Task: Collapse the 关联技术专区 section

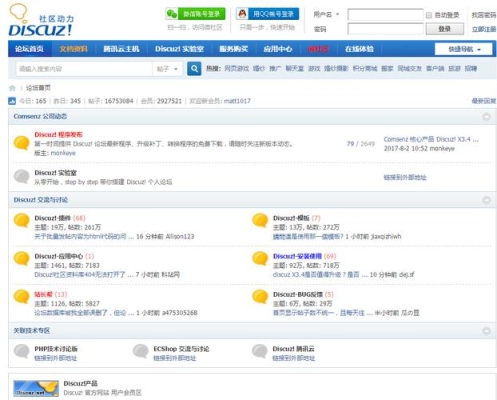Action: [486, 331]
